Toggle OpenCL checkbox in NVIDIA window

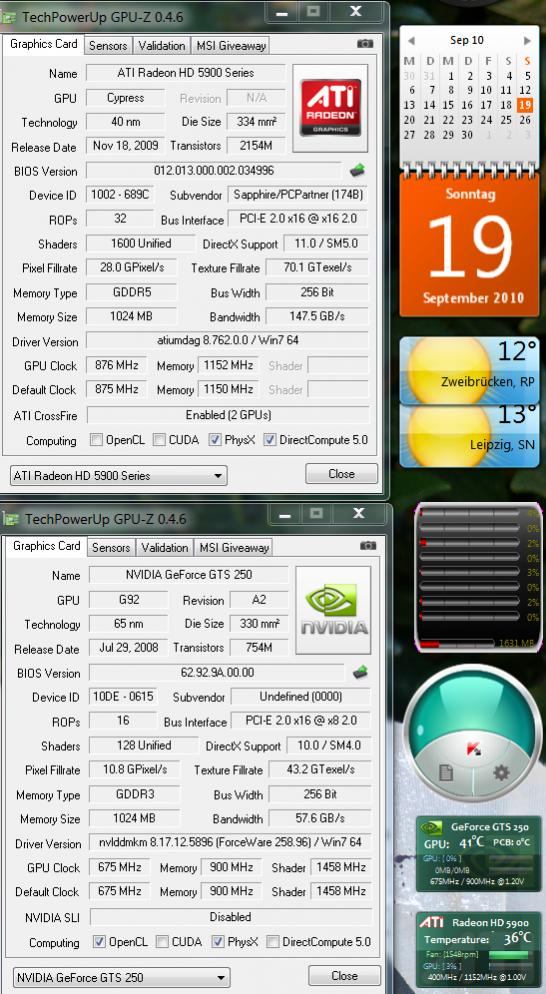click(99, 941)
